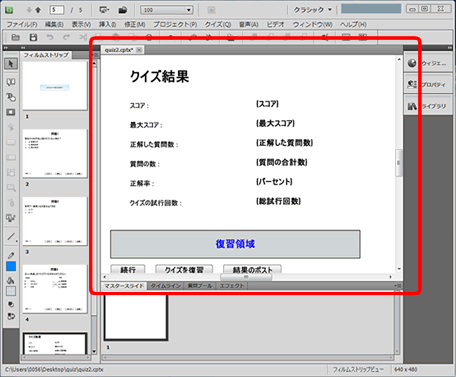This screenshot has height=377, width=456.
Task: Open the ライブラリ library panel
Action: [x=428, y=106]
